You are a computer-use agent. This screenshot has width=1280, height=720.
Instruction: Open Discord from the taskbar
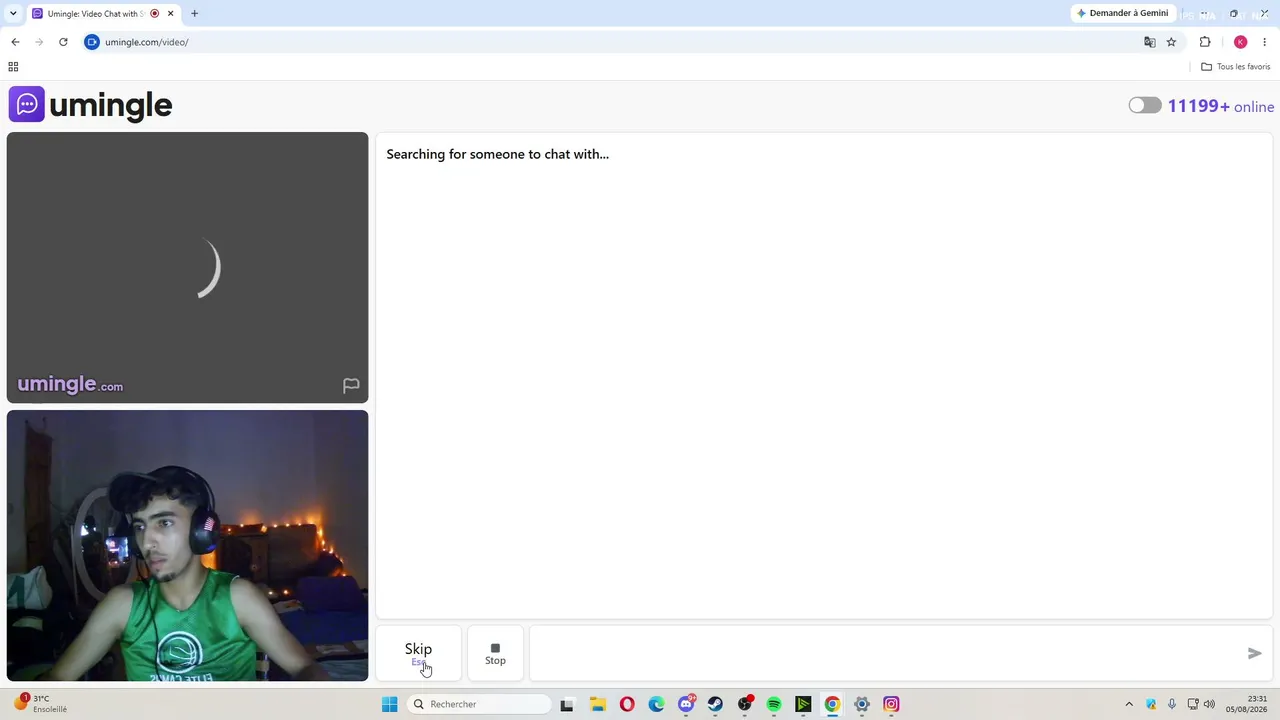tap(686, 704)
